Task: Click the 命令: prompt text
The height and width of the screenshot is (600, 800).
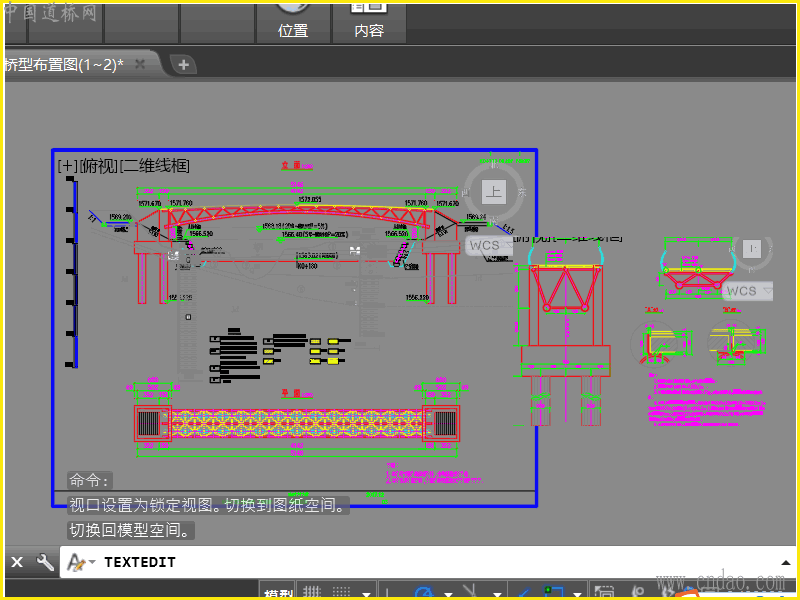Action: pos(89,480)
